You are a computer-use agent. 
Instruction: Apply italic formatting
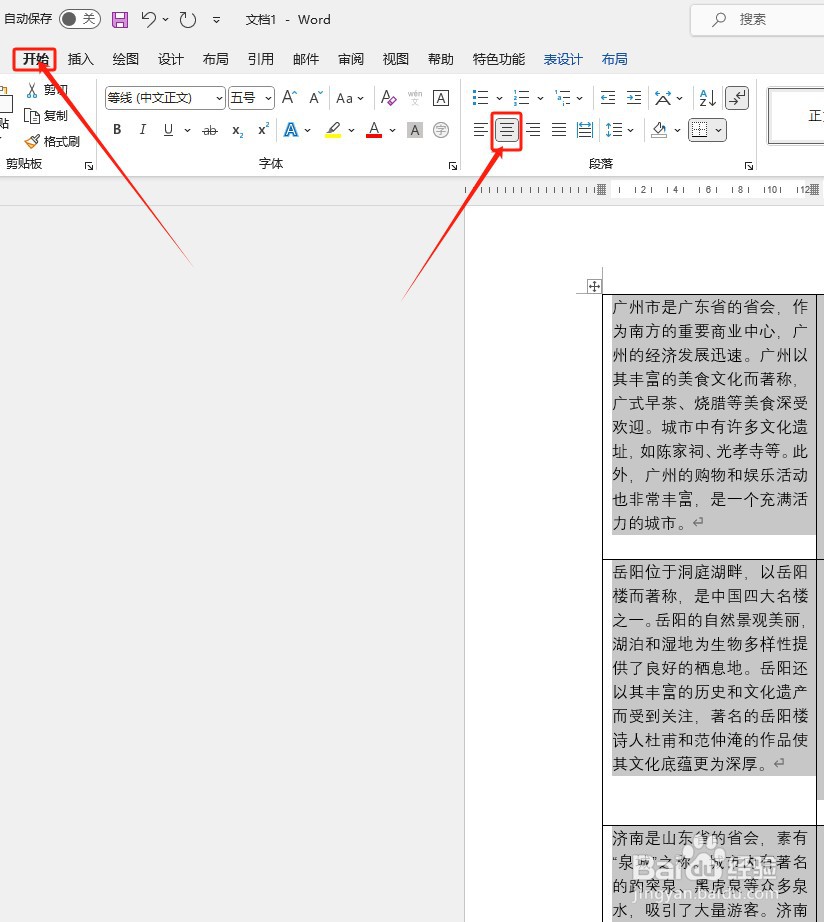[142, 130]
